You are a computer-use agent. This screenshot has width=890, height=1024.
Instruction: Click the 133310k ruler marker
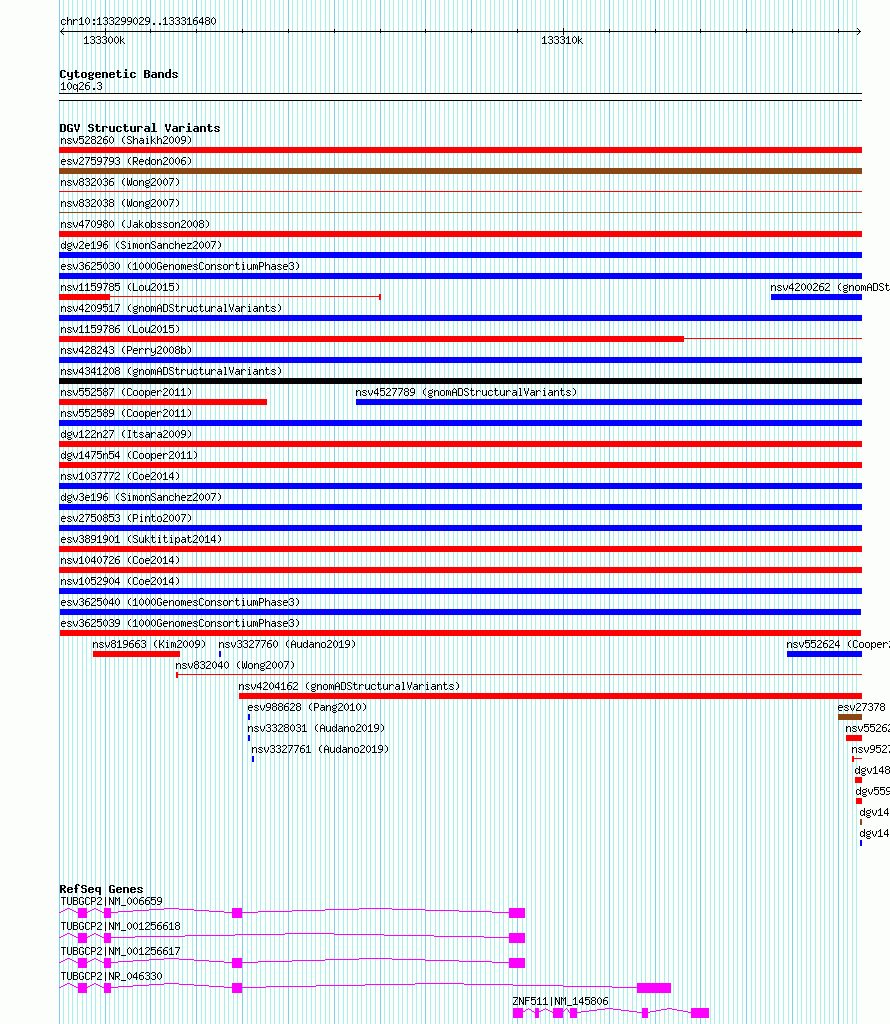point(562,40)
